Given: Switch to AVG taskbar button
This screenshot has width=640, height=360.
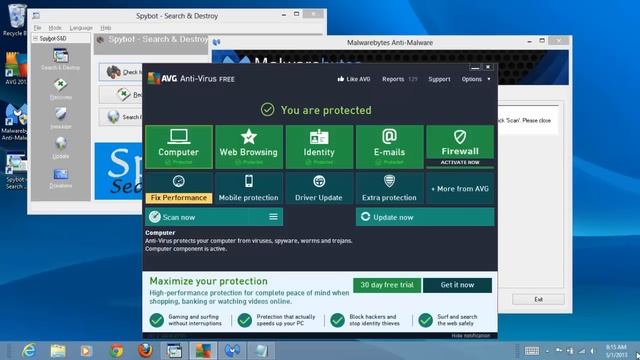Looking at the screenshot, I should coord(203,351).
